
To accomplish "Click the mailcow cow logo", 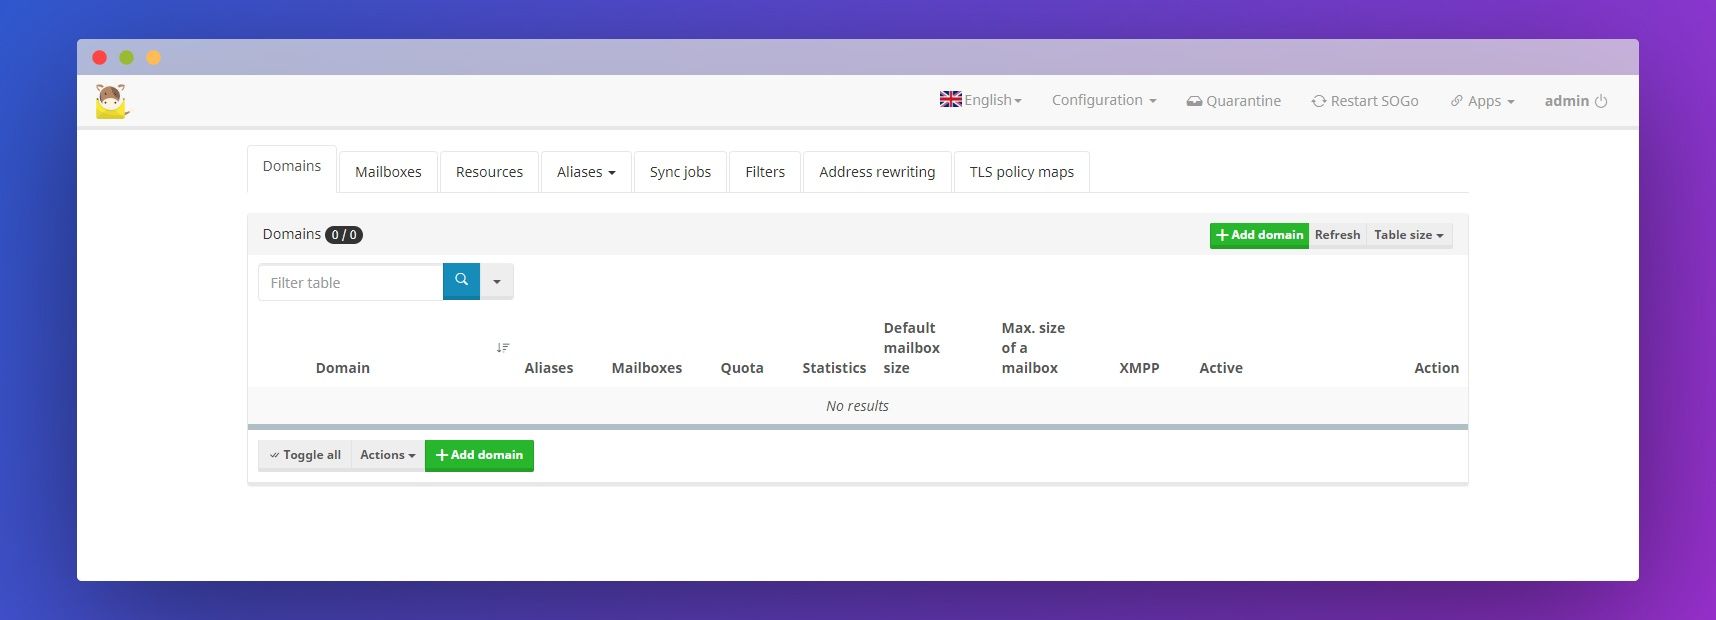I will click(112, 101).
